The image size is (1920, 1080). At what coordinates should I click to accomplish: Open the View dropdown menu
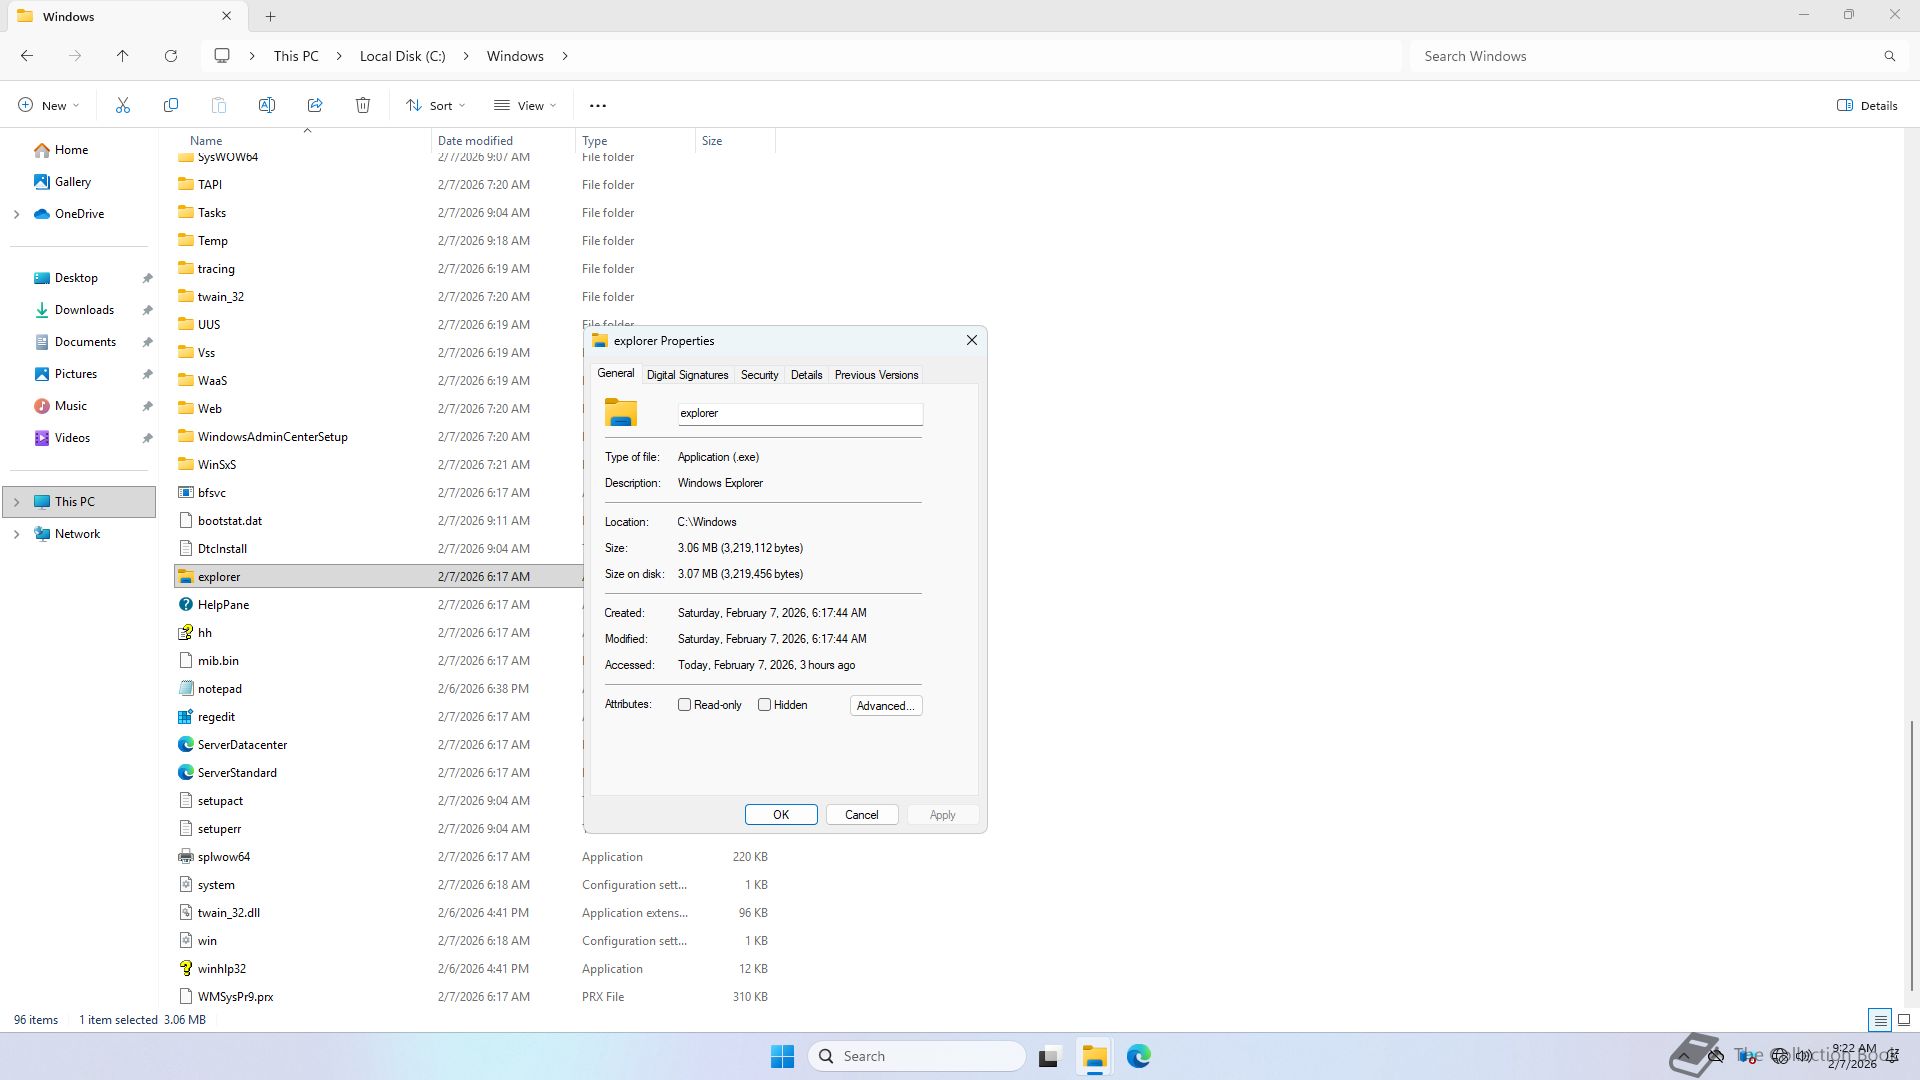pos(525,105)
